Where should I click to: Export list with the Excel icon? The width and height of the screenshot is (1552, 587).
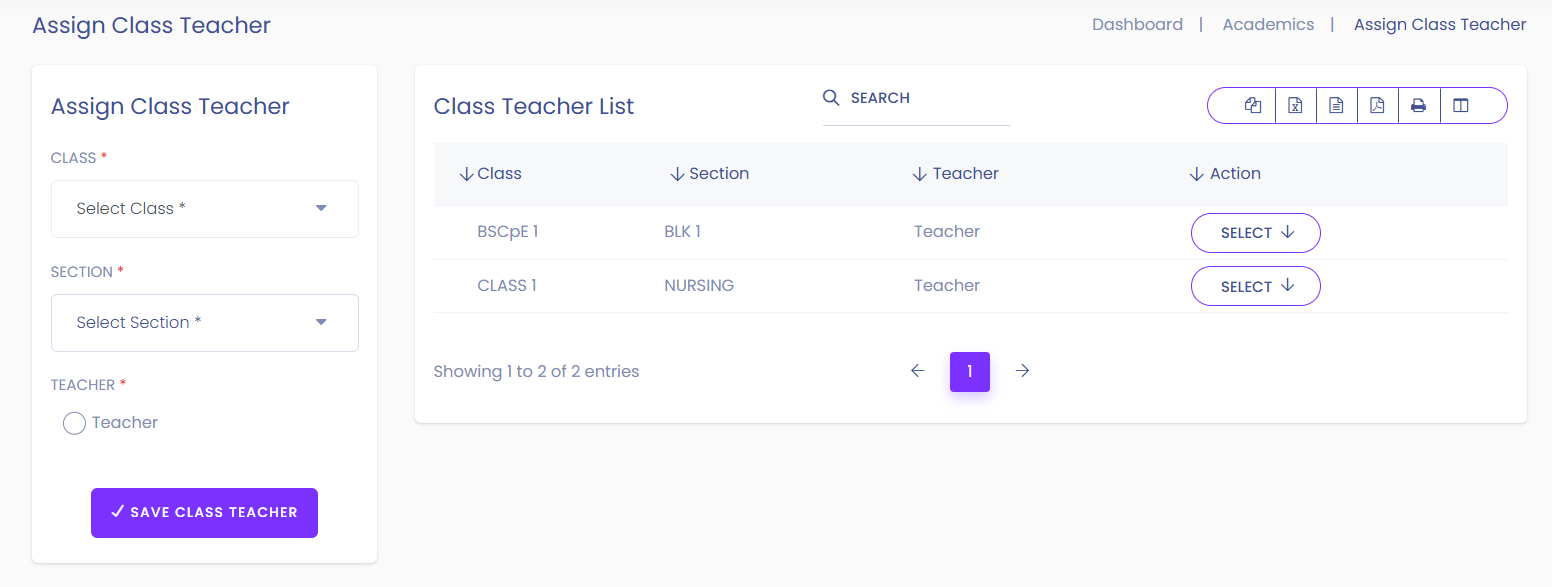(1295, 106)
